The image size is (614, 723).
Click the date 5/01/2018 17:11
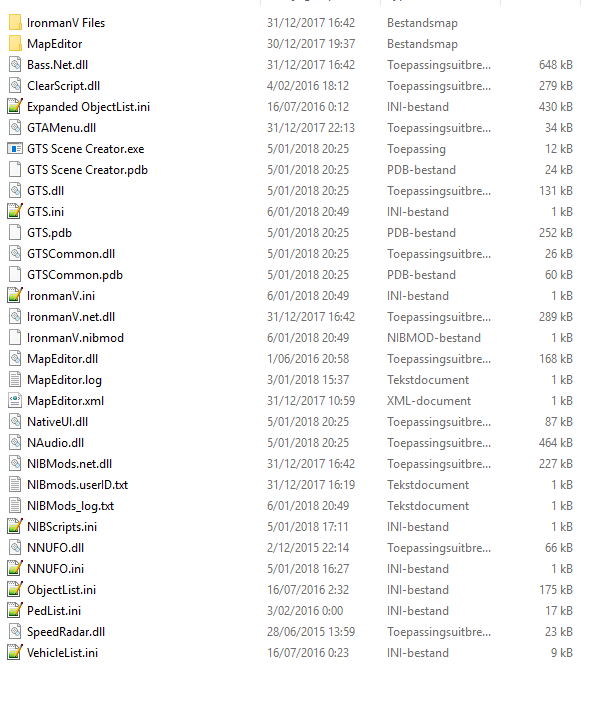point(307,527)
